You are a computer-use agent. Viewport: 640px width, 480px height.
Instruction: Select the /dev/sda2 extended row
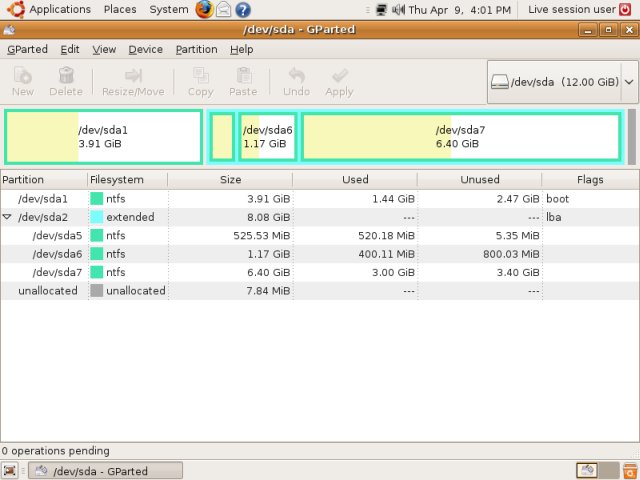[320, 217]
